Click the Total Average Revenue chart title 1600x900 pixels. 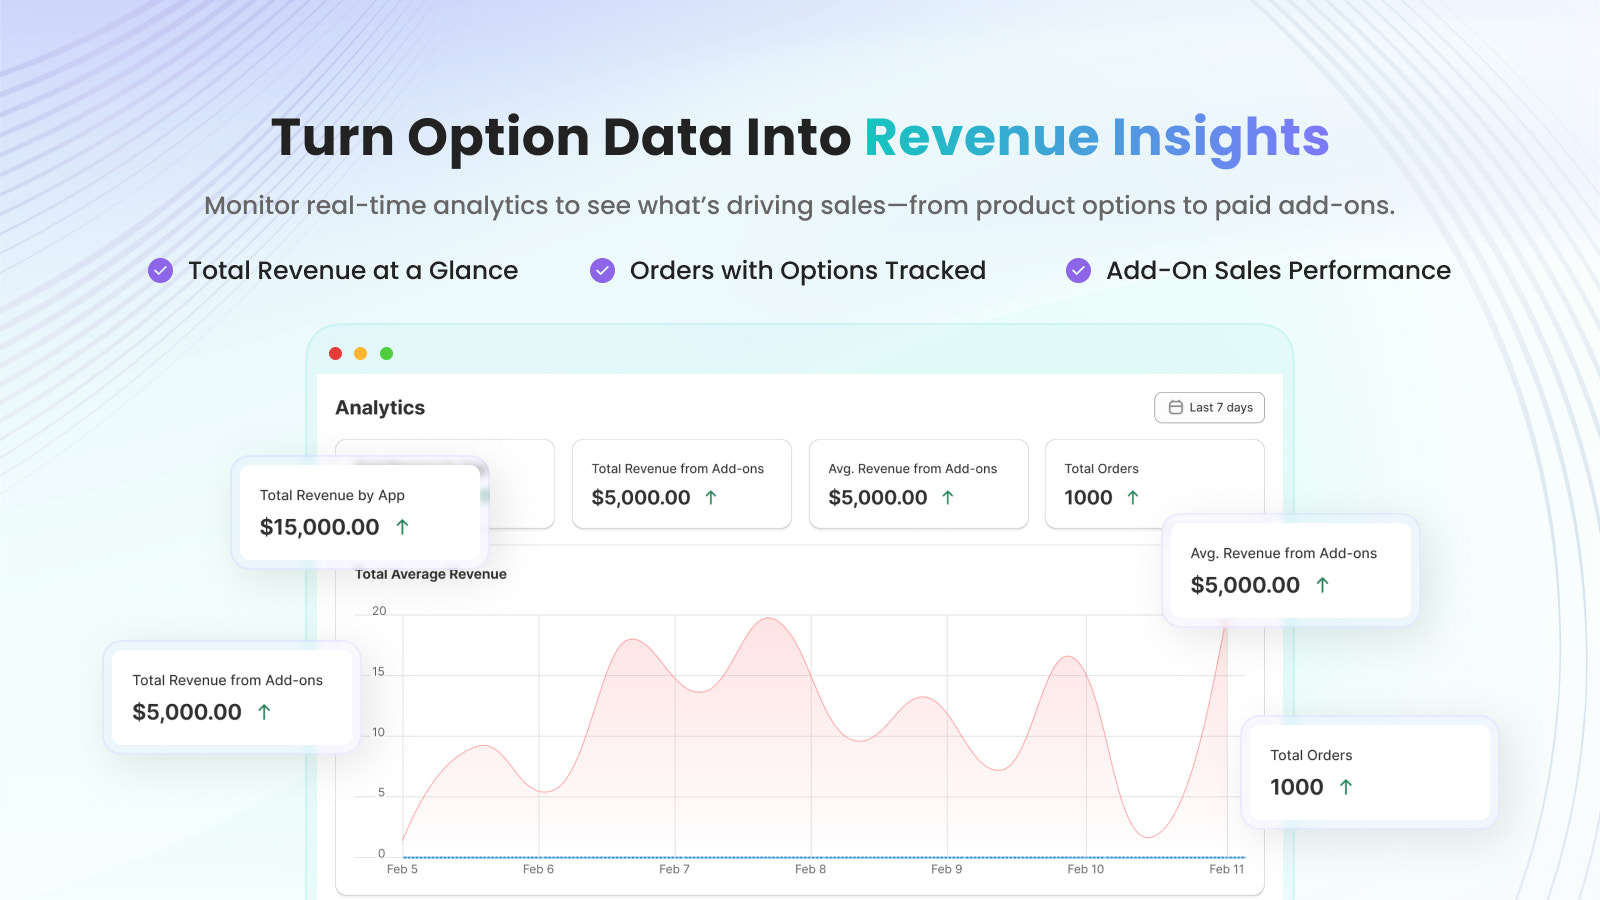(x=431, y=574)
